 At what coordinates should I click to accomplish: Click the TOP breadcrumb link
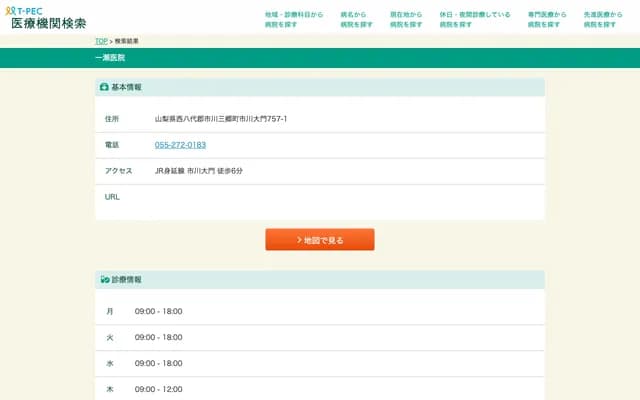[100, 41]
